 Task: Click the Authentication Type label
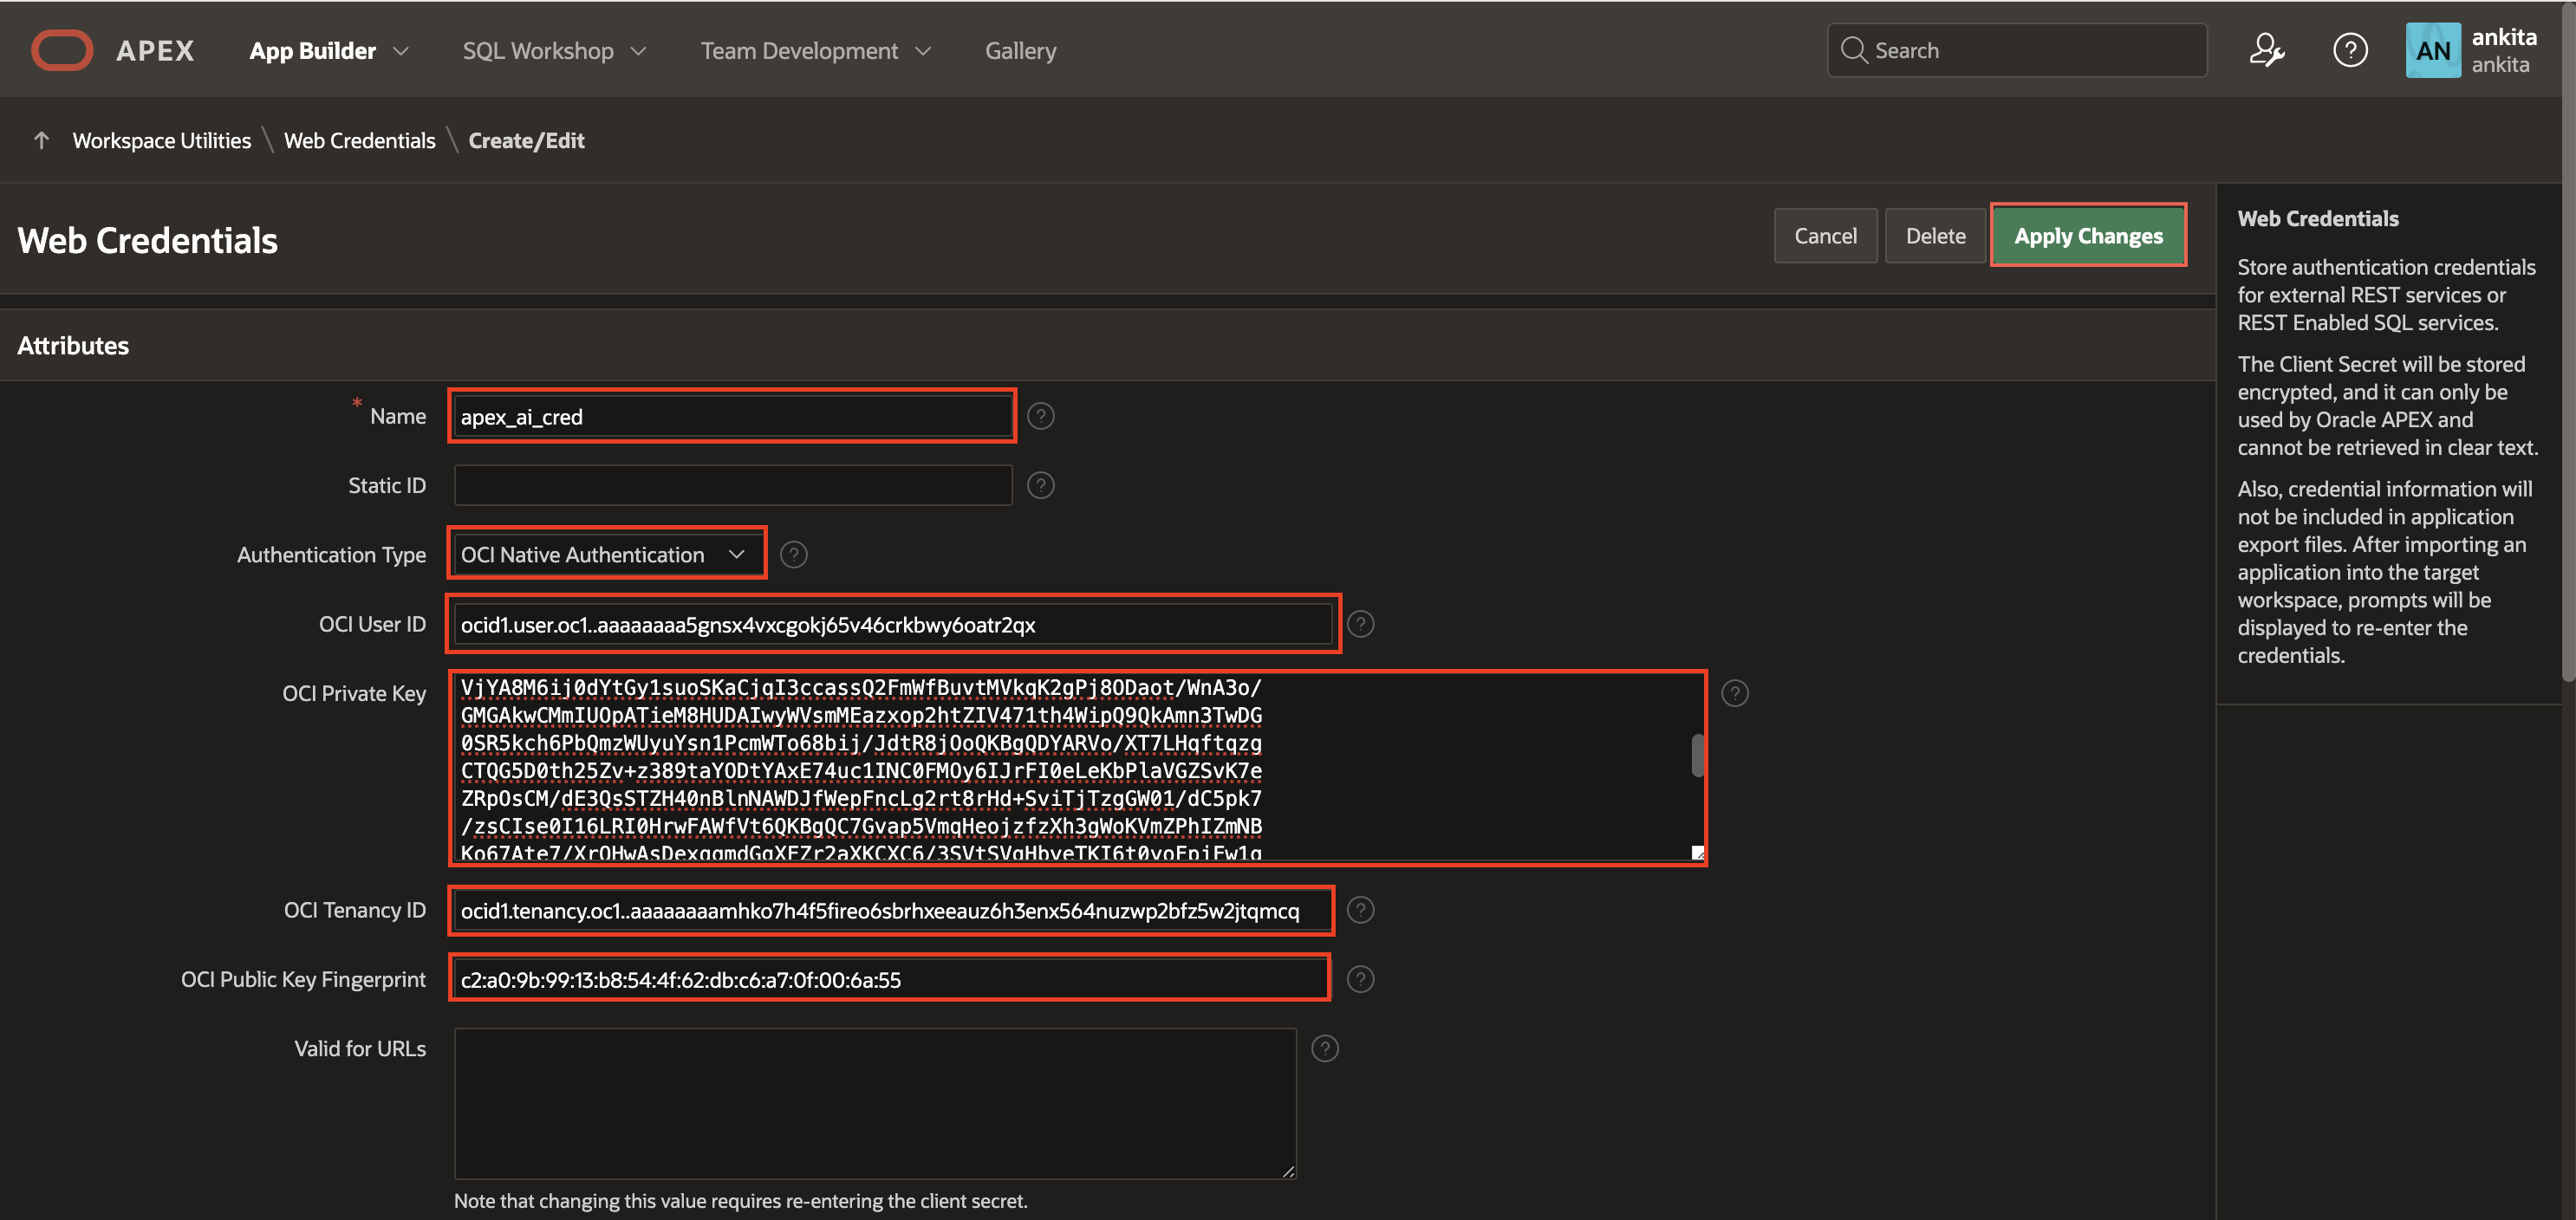[x=331, y=554]
